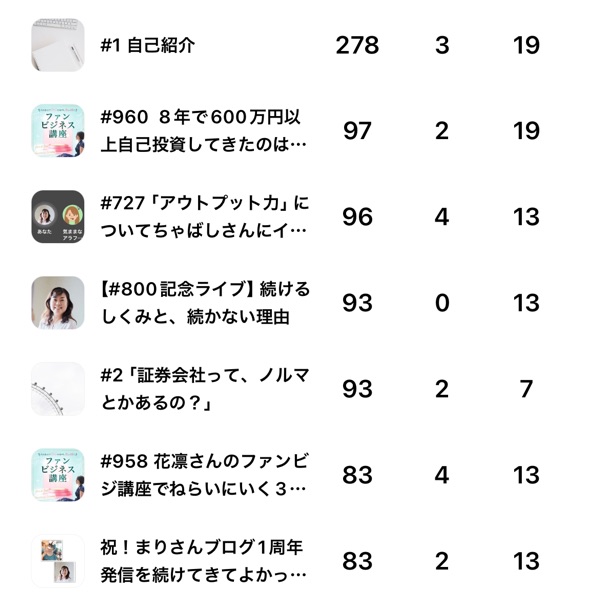This screenshot has height=600, width=600.
Task: Click the number 7 on the #2 row
Action: [x=526, y=389]
